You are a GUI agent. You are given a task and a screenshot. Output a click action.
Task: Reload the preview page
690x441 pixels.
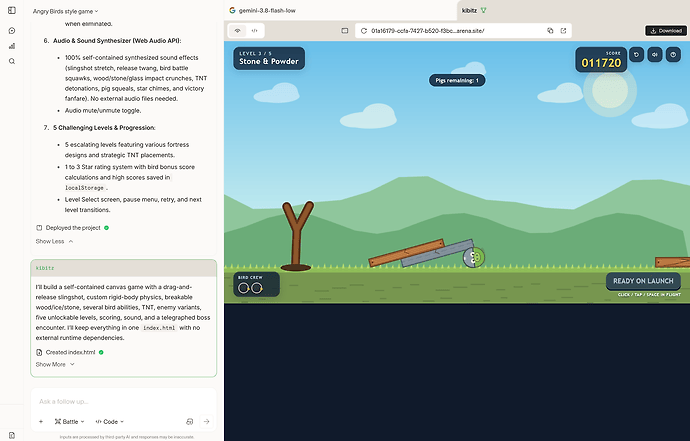[364, 31]
